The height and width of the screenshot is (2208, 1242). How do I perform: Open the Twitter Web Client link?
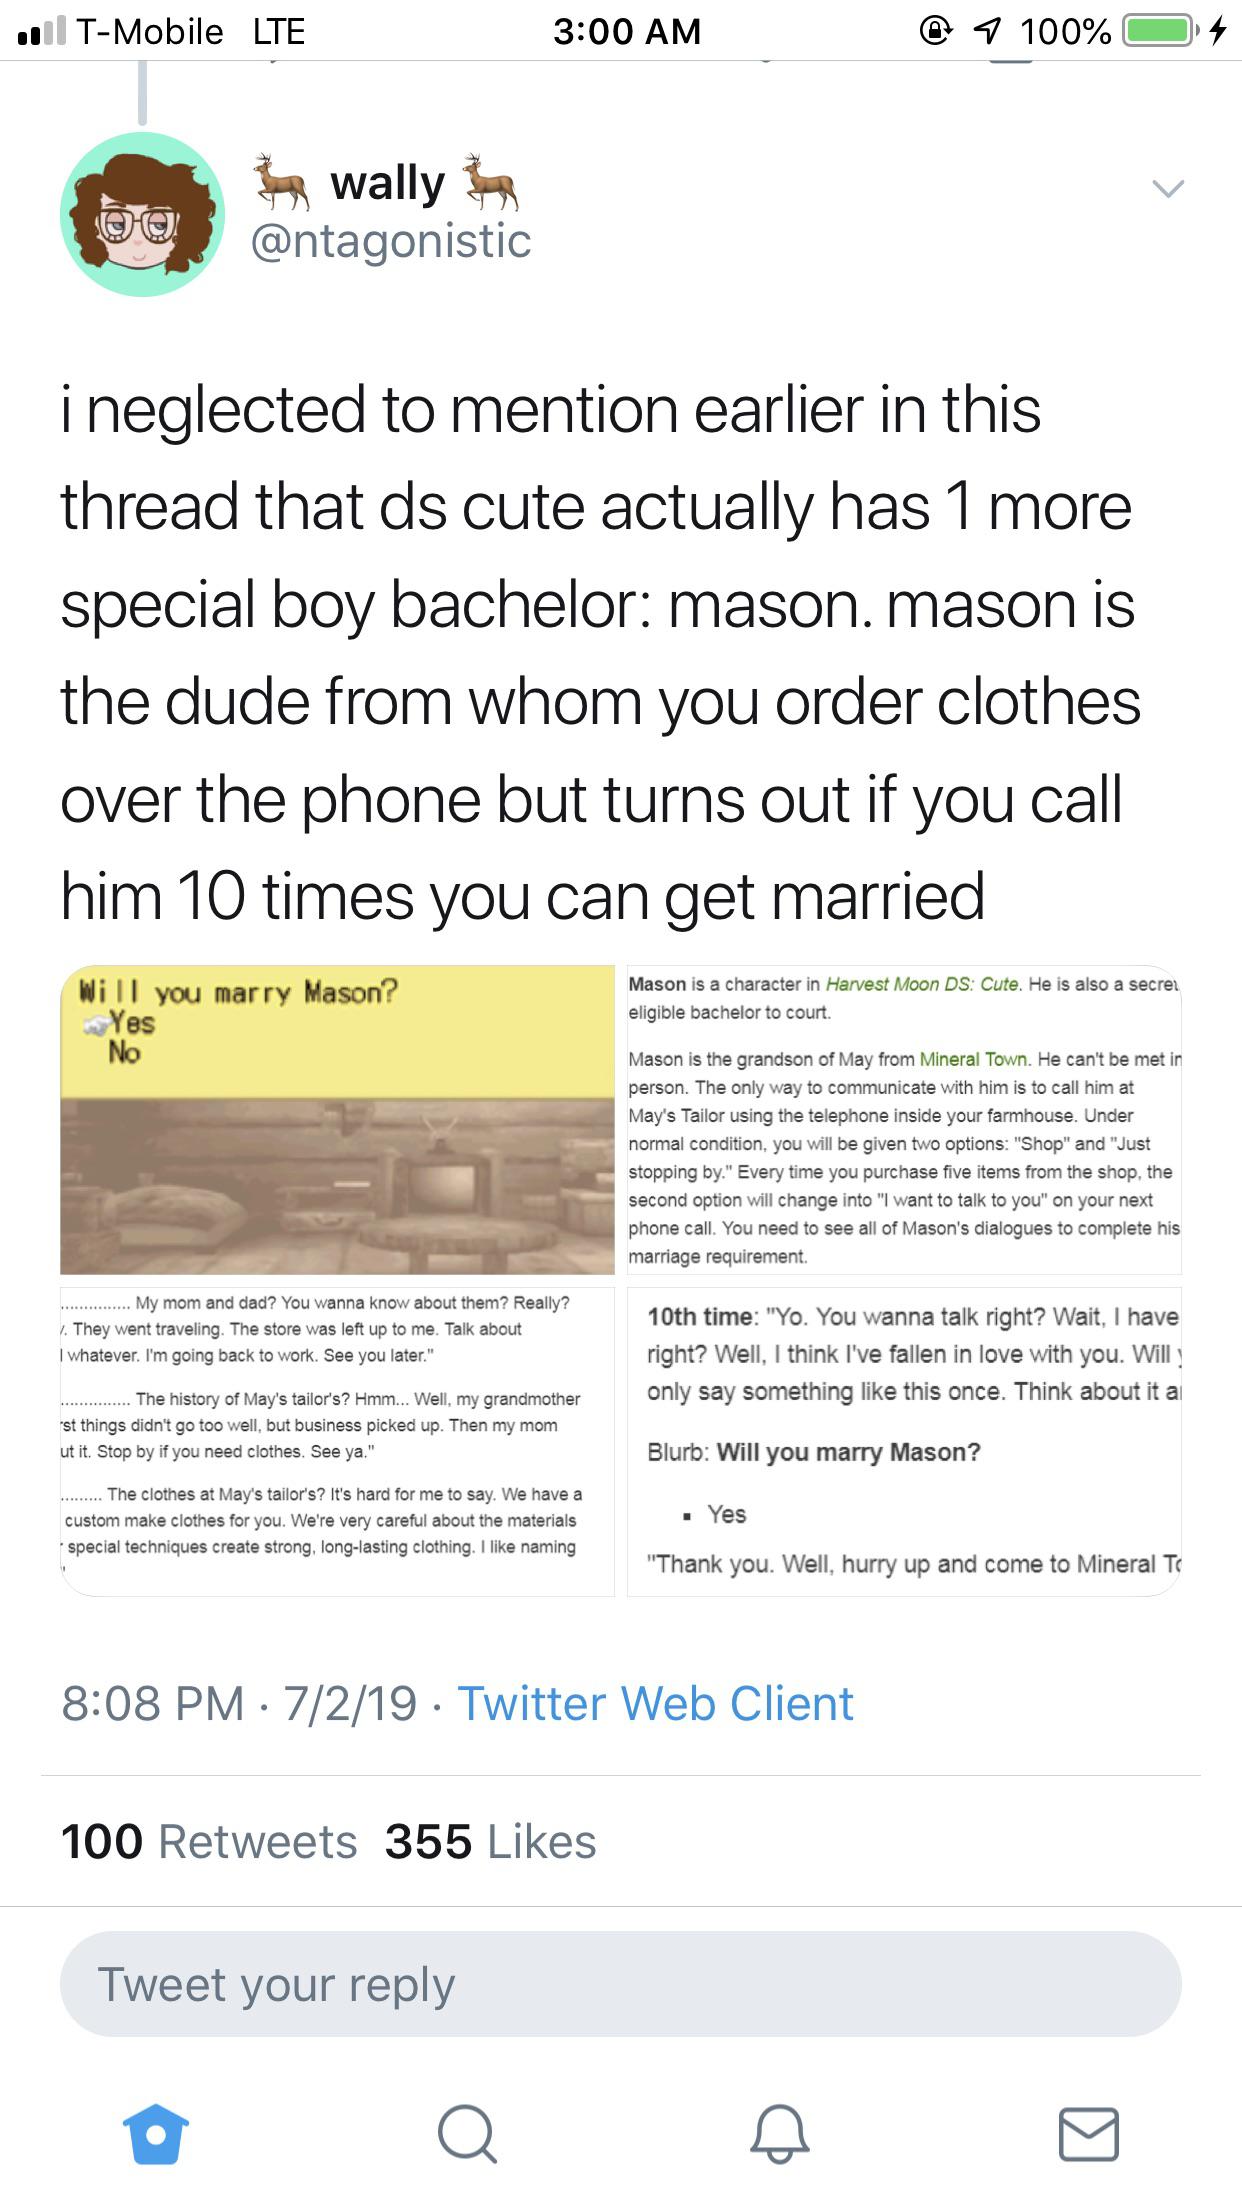[655, 1703]
